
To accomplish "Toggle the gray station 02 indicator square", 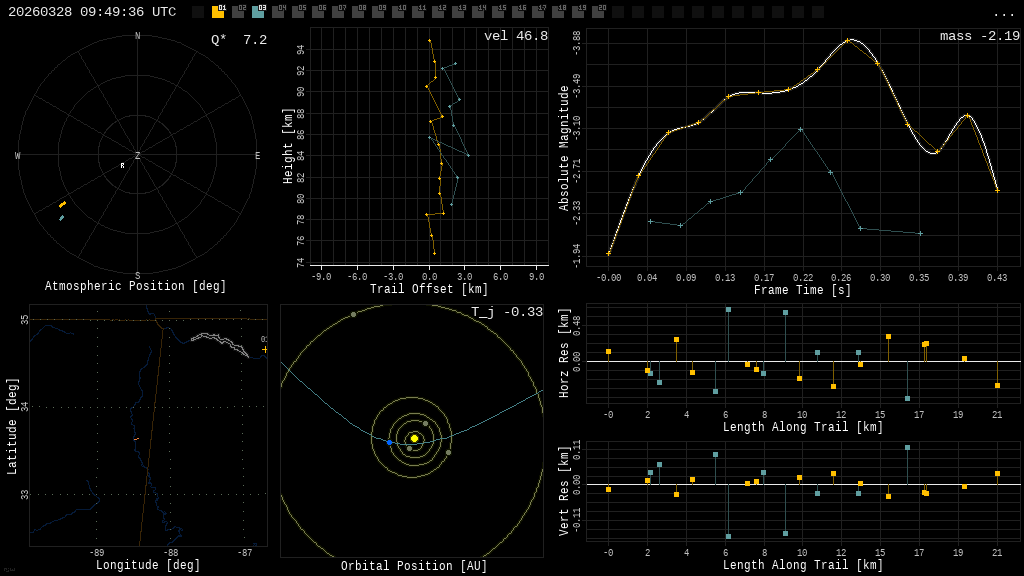I will click(238, 12).
